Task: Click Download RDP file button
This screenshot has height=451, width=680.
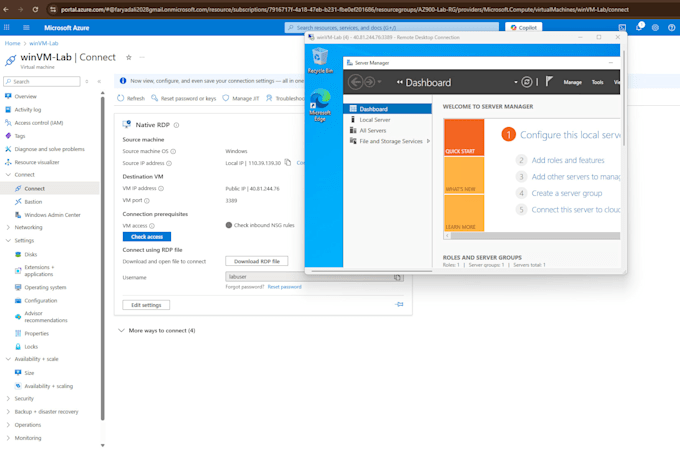Action: 257,261
